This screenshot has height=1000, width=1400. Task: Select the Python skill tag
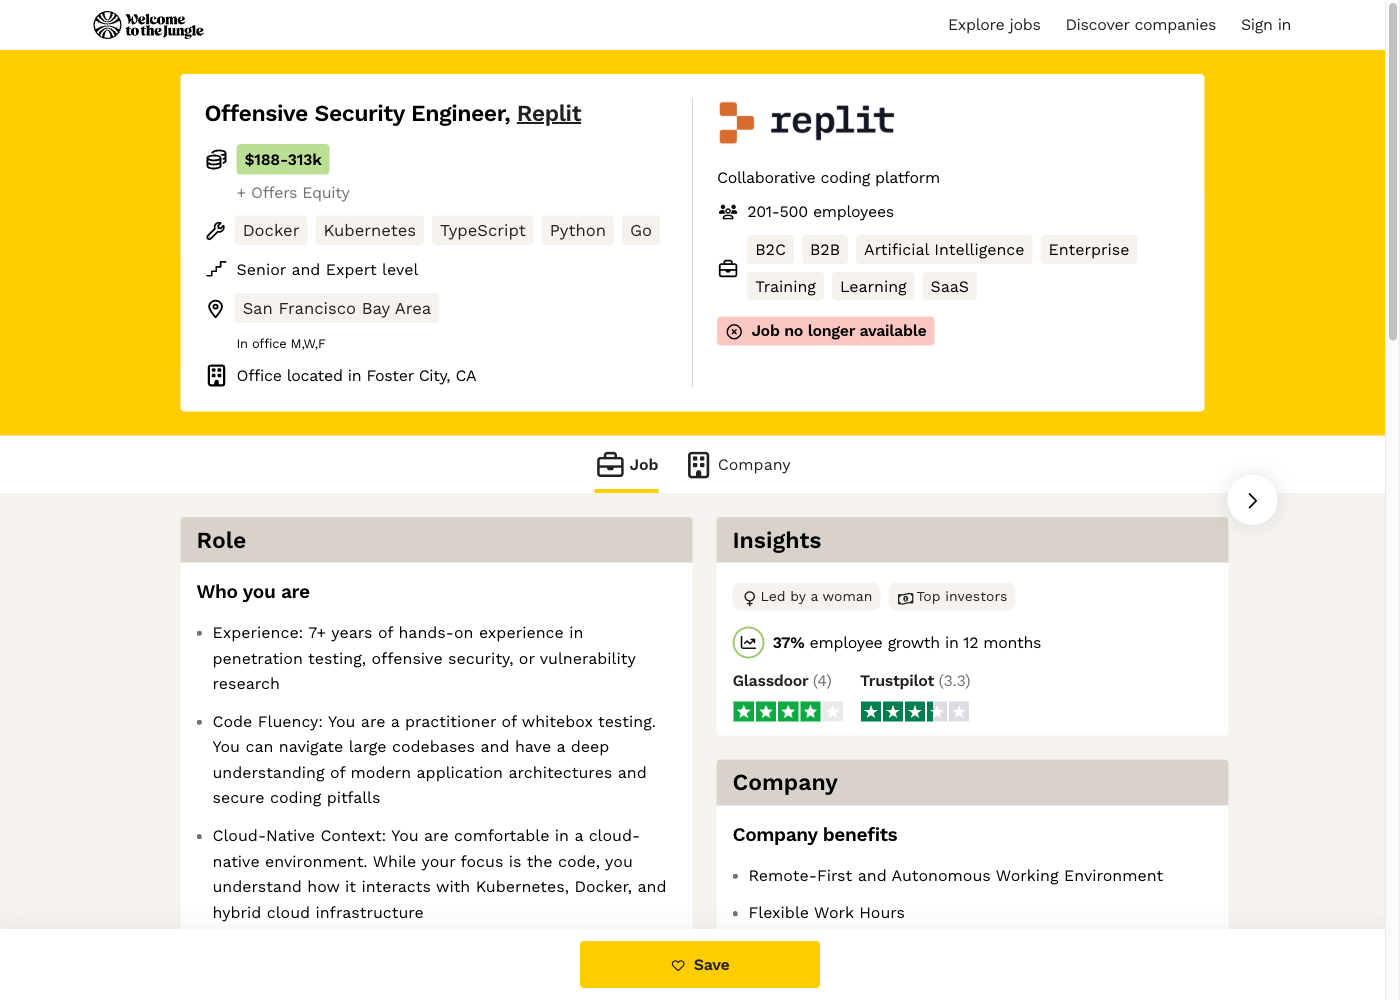578,231
